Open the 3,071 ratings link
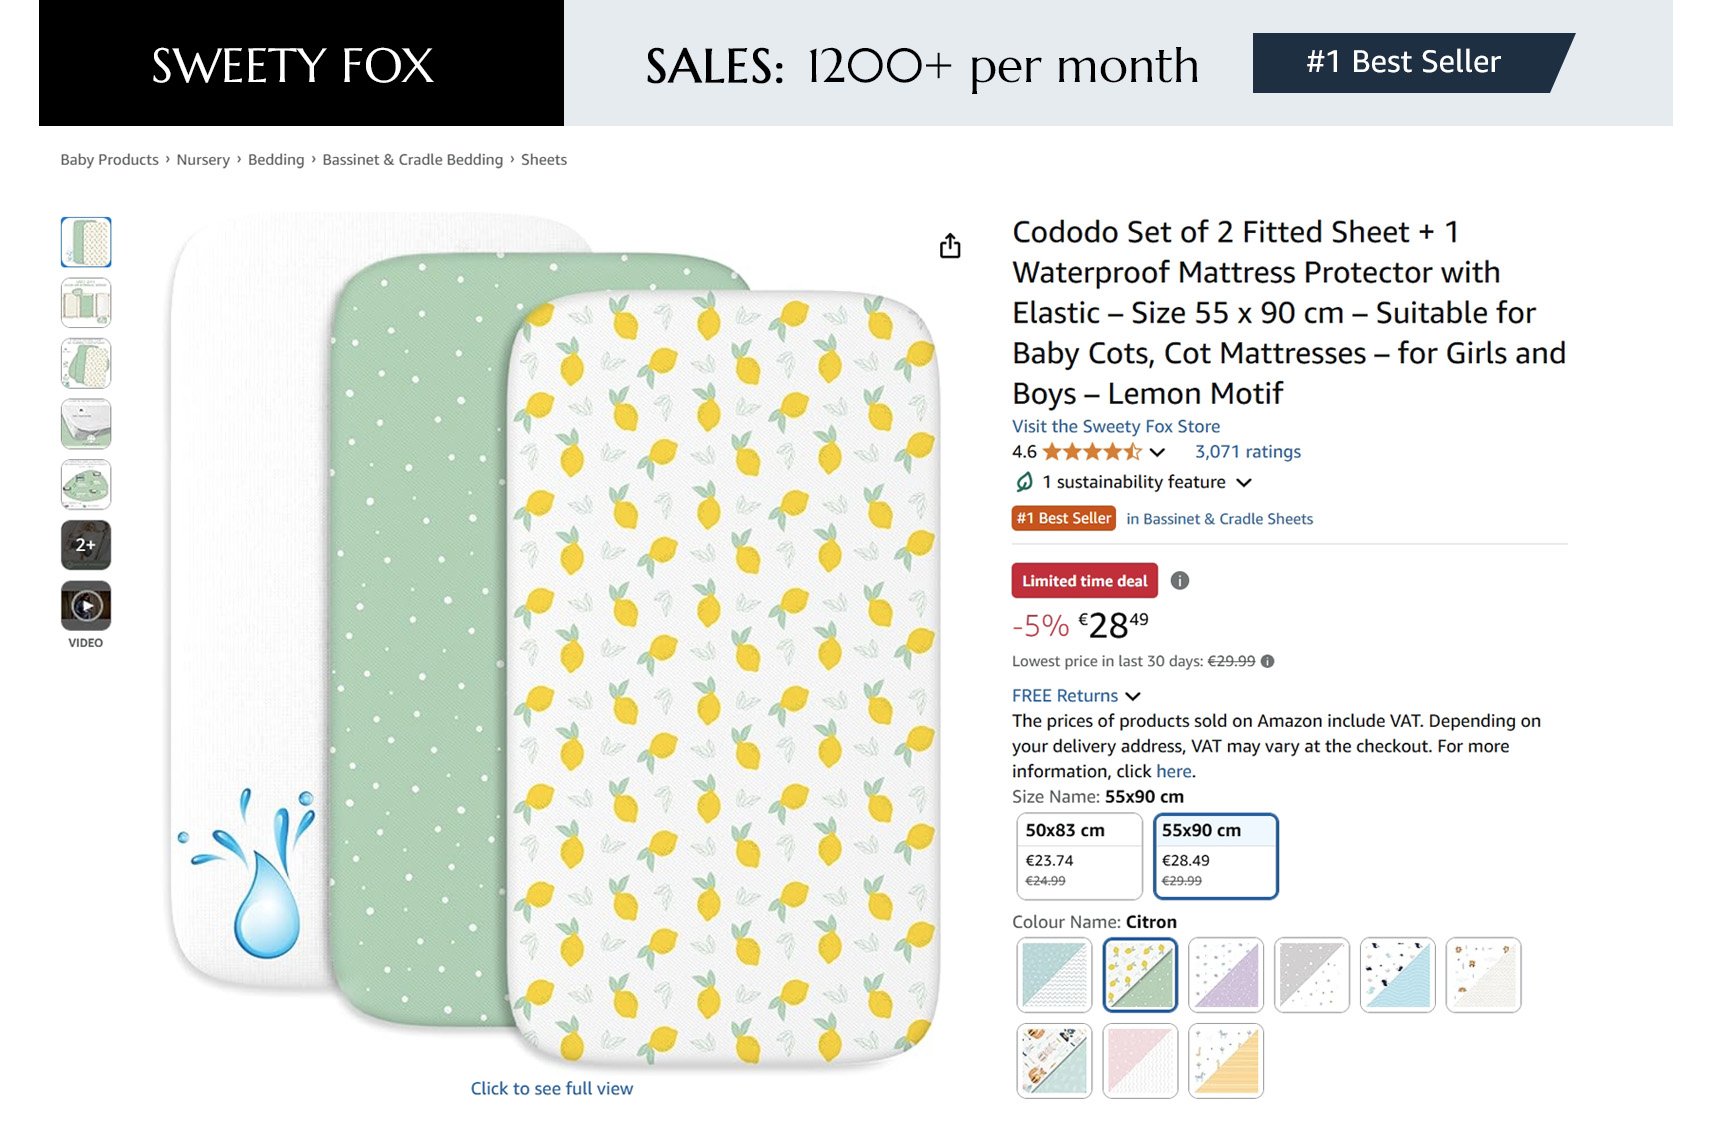 tap(1248, 452)
